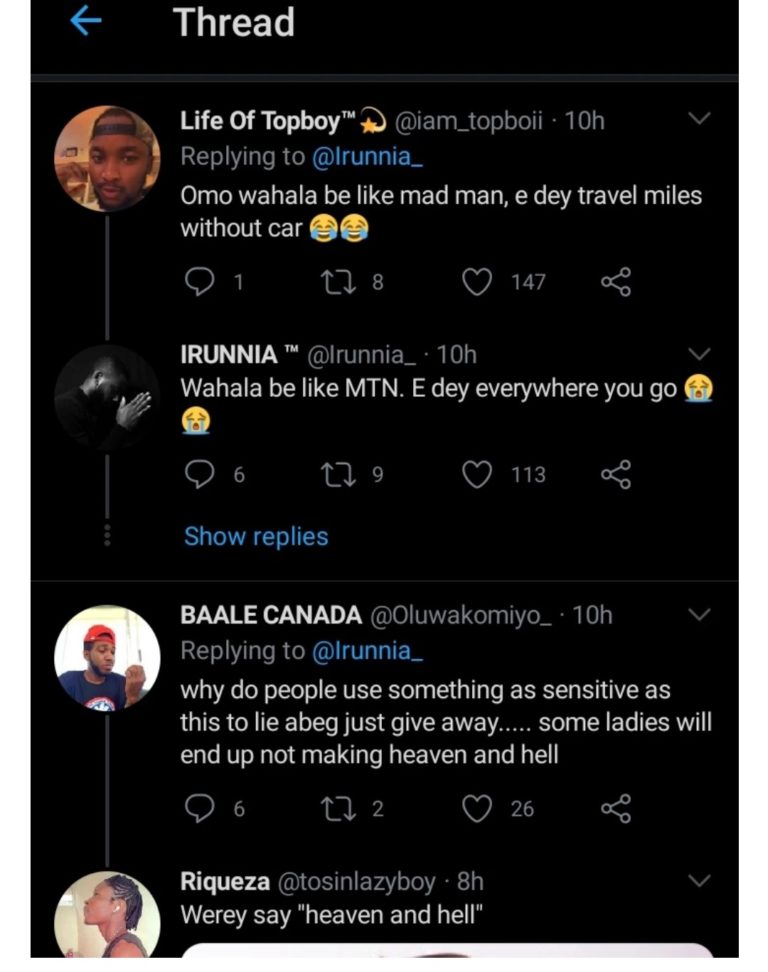768x972 pixels.
Task: Expand hidden replies via Show replies
Action: pos(256,537)
